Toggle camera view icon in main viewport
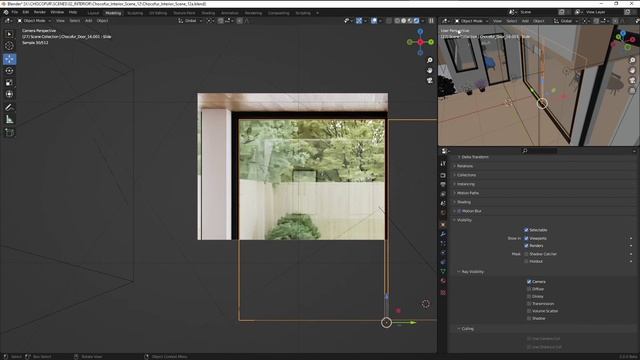Image resolution: width=640 pixels, height=360 pixels. coord(429,81)
